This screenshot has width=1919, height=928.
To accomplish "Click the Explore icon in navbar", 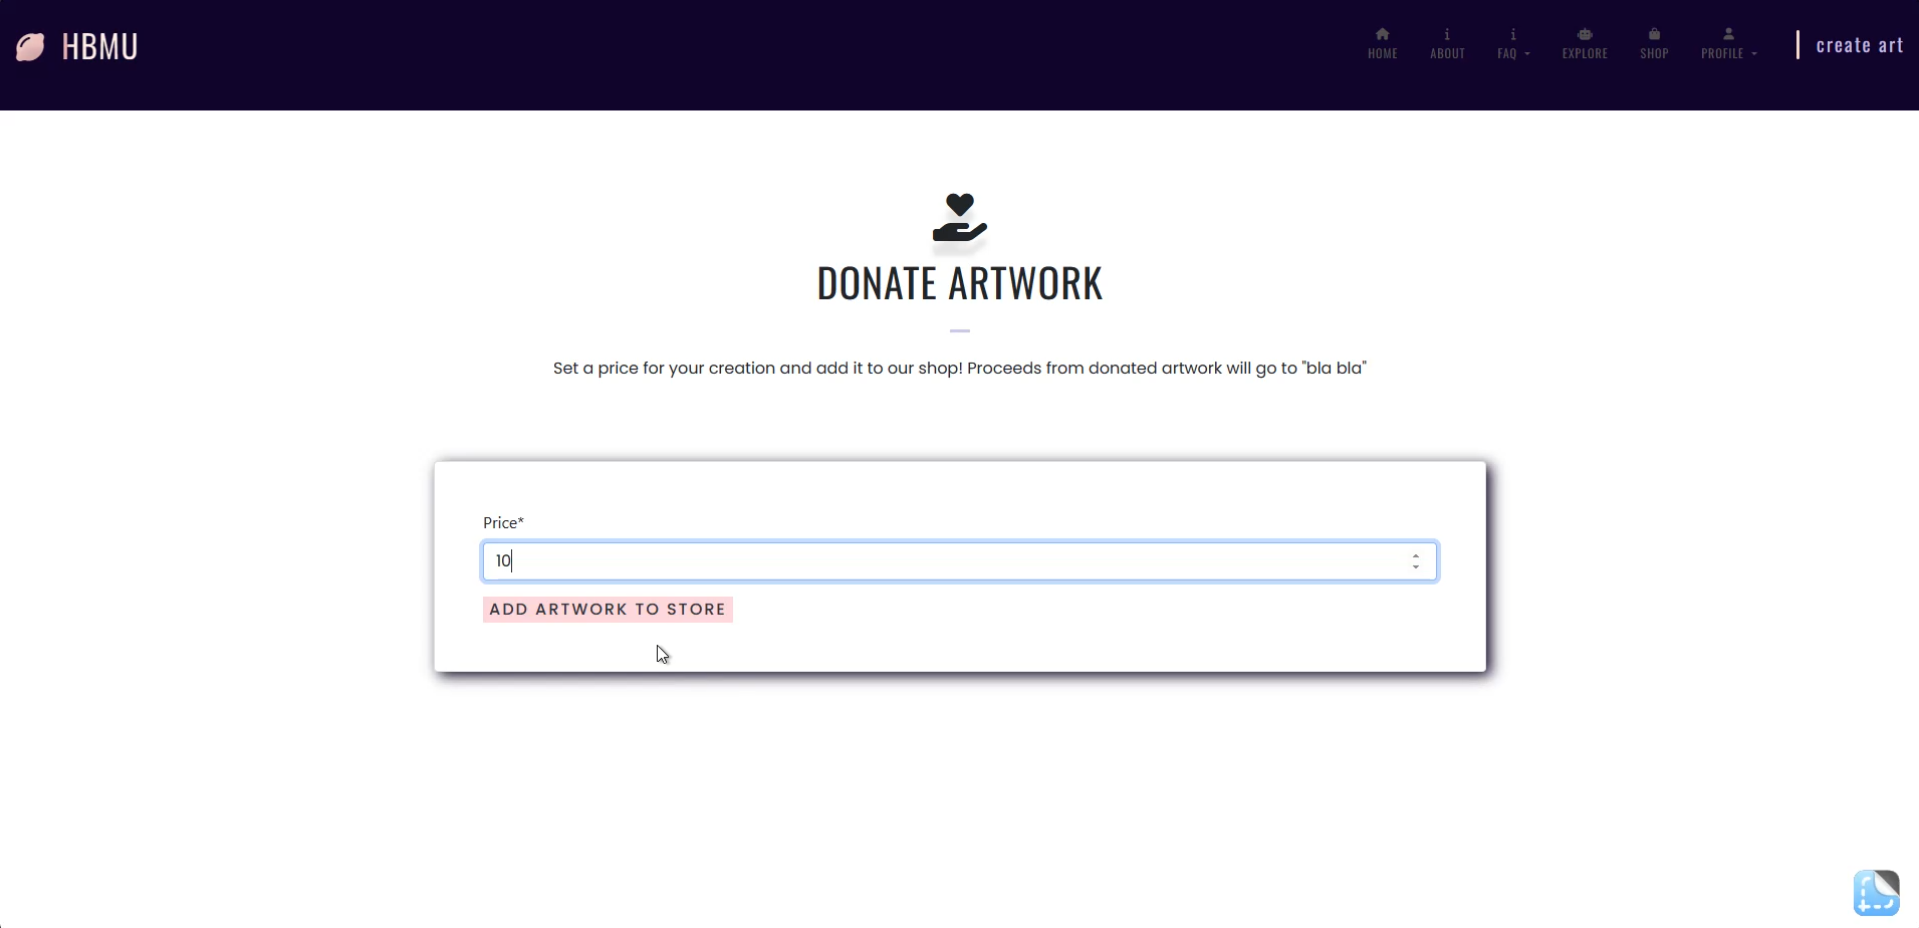I will coord(1585,34).
